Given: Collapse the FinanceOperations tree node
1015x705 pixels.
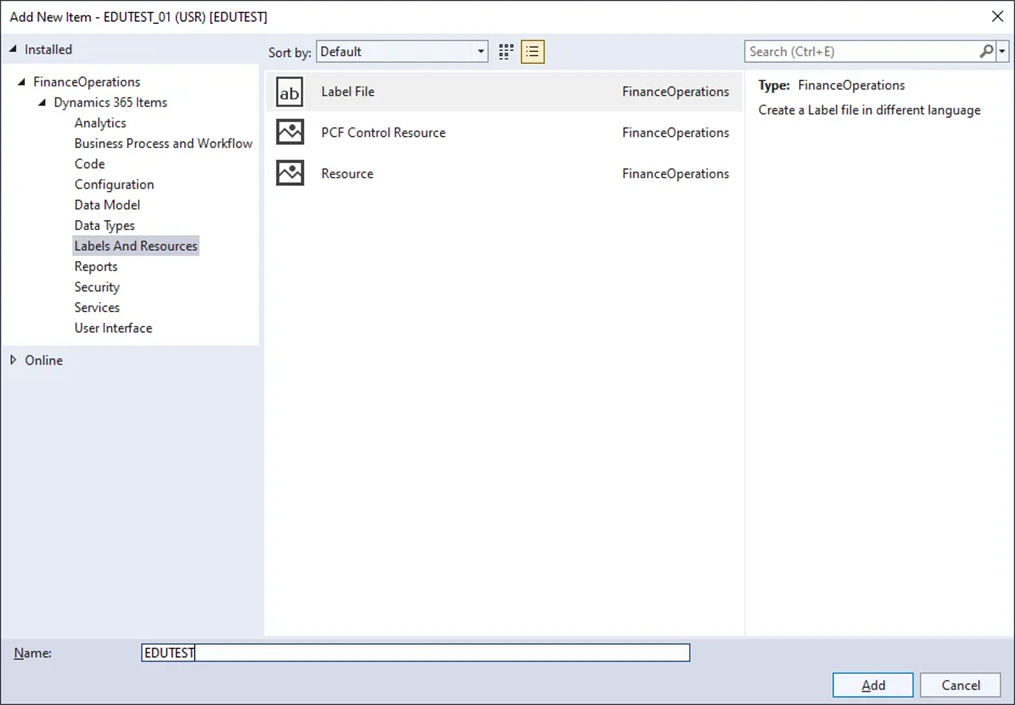Looking at the screenshot, I should [x=22, y=82].
